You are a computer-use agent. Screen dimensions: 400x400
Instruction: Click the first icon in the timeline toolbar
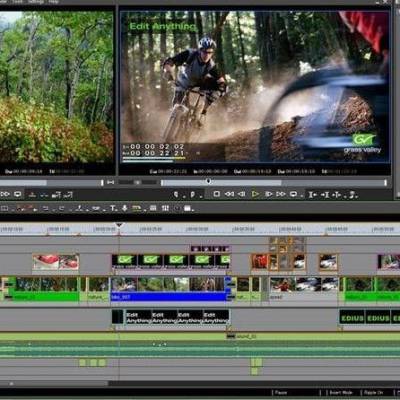pyautogui.click(x=5, y=209)
